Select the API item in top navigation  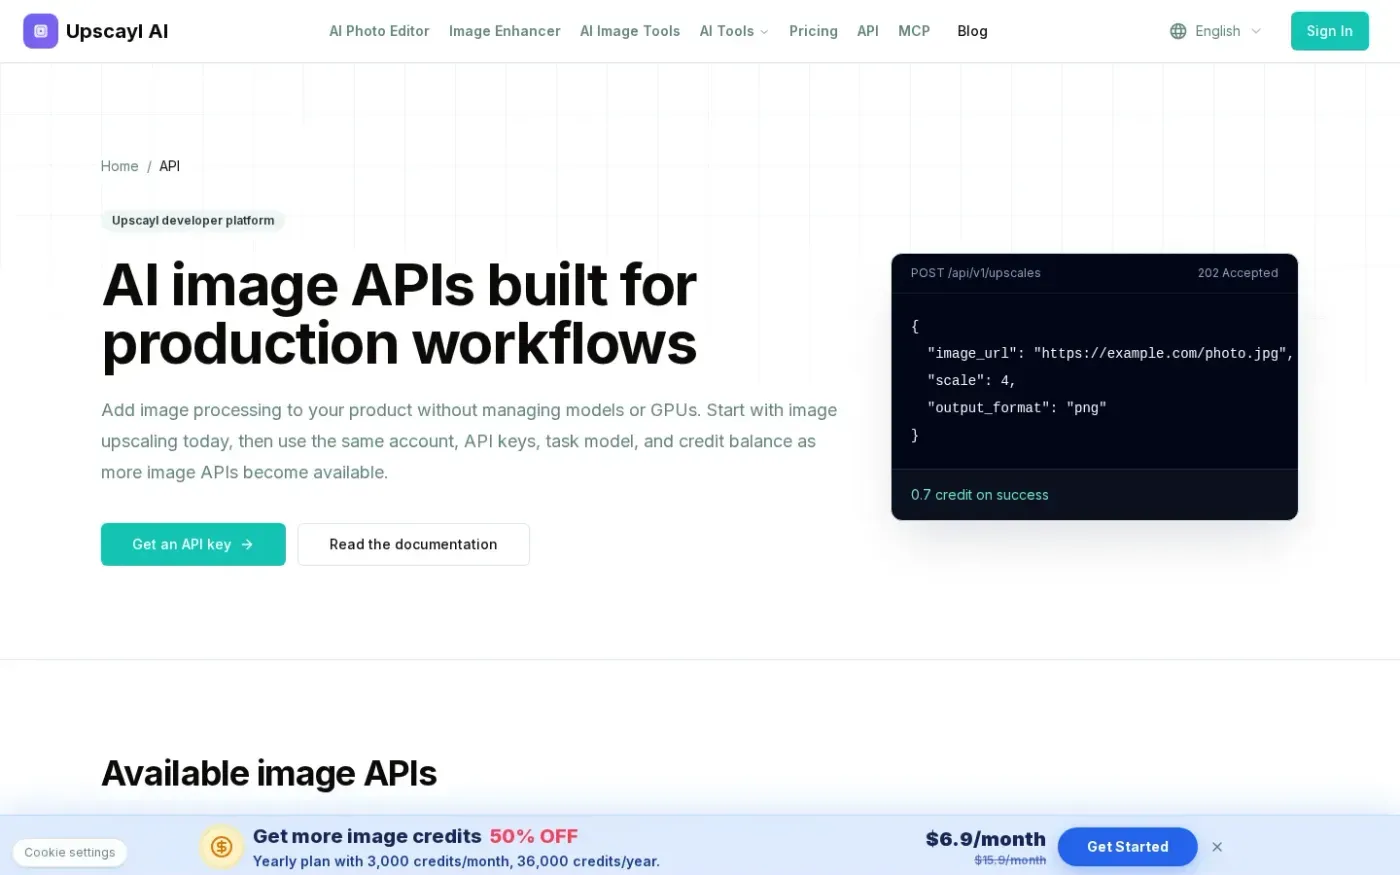(x=868, y=31)
